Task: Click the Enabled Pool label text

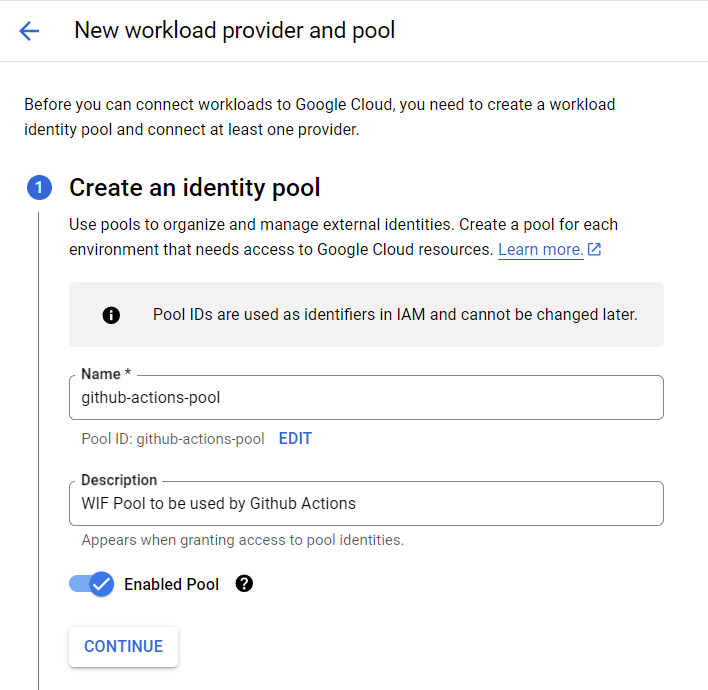Action: pos(171,584)
